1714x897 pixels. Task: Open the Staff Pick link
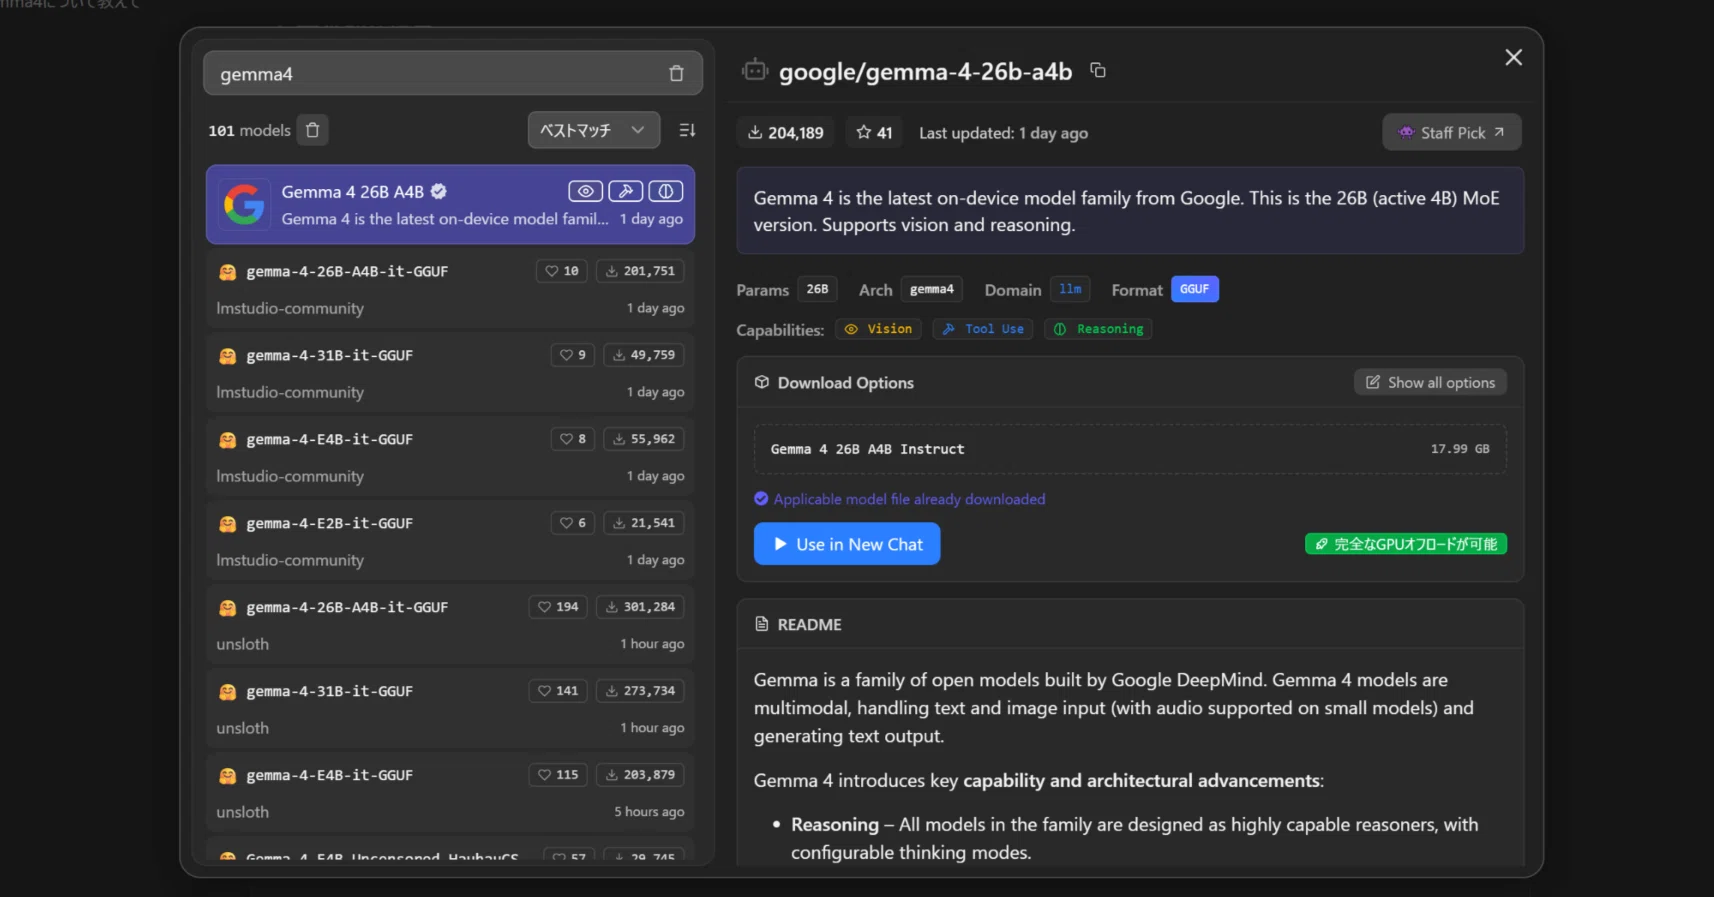(x=1452, y=132)
